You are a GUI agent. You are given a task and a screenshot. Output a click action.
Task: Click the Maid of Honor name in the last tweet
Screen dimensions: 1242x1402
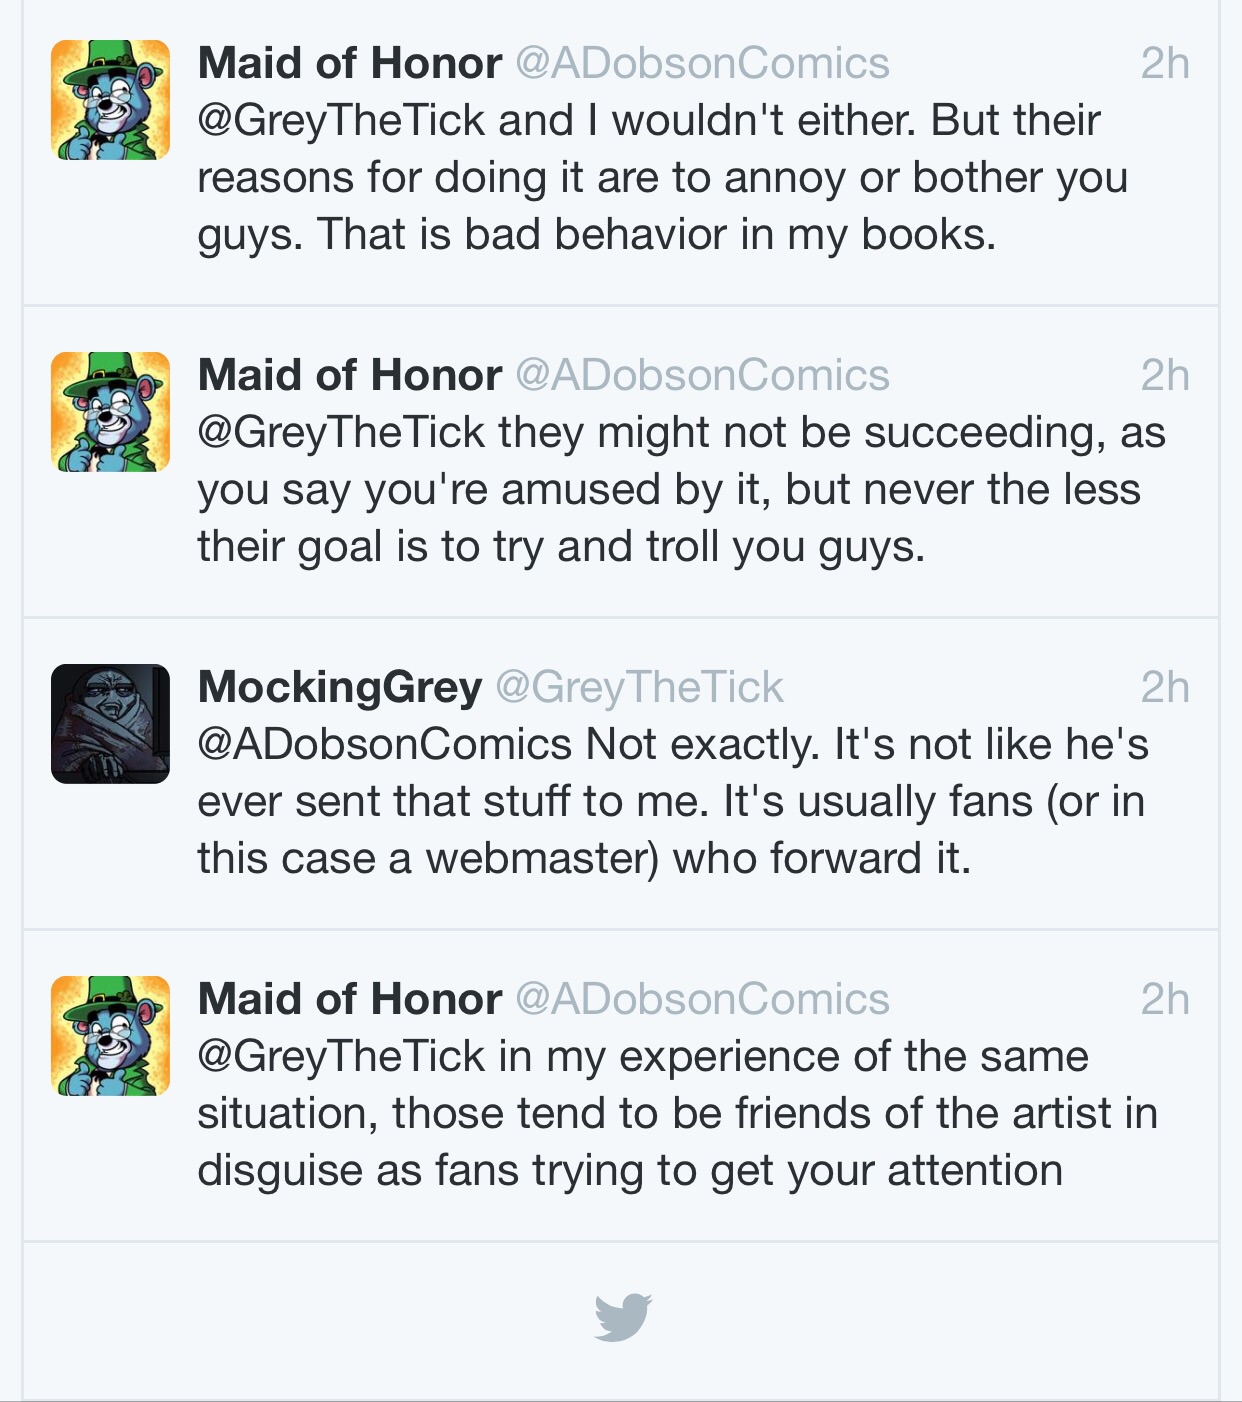[350, 1000]
